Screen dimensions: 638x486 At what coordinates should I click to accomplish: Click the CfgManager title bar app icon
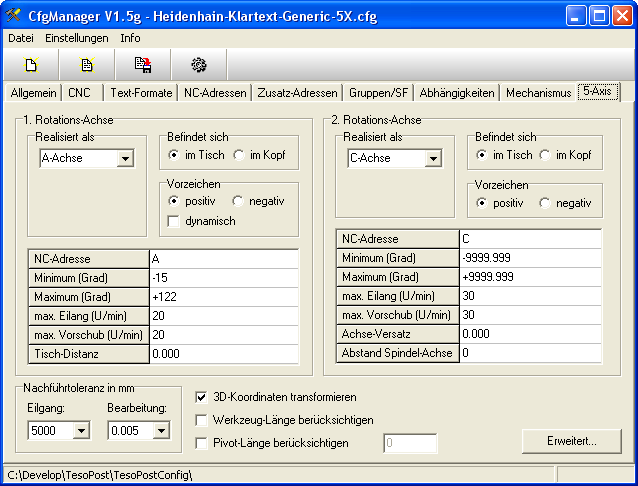(x=14, y=15)
